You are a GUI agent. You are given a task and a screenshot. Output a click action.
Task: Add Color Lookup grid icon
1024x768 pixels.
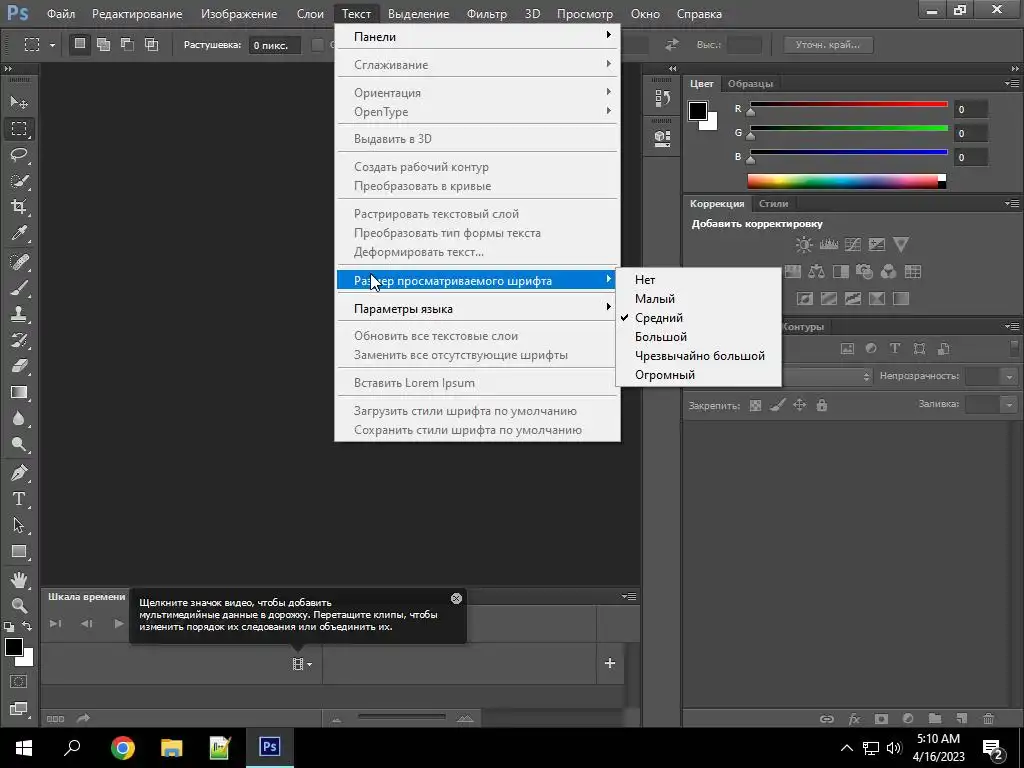click(913, 272)
